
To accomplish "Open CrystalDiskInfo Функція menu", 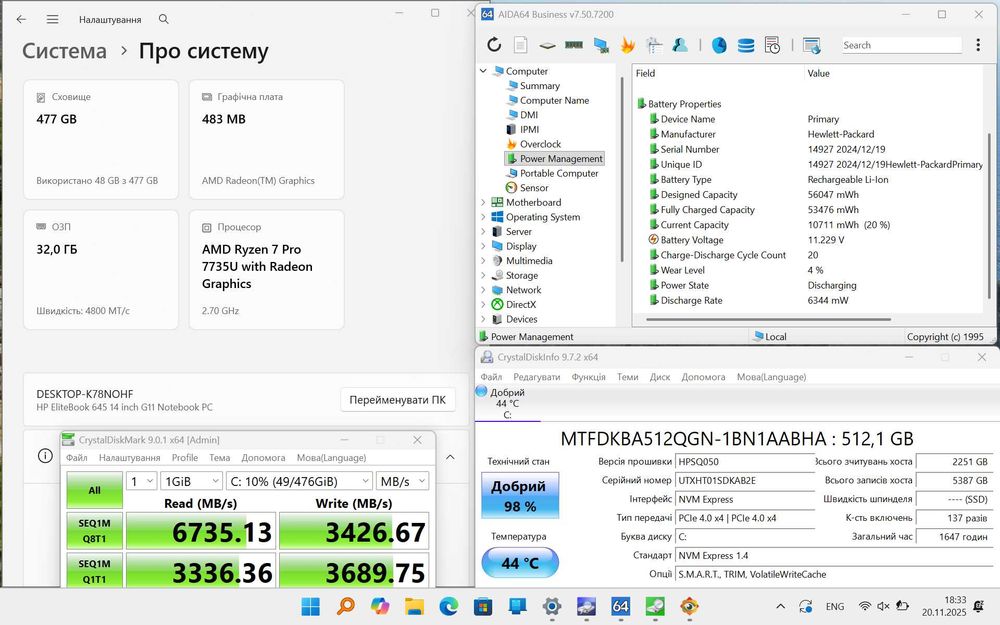I will 589,377.
